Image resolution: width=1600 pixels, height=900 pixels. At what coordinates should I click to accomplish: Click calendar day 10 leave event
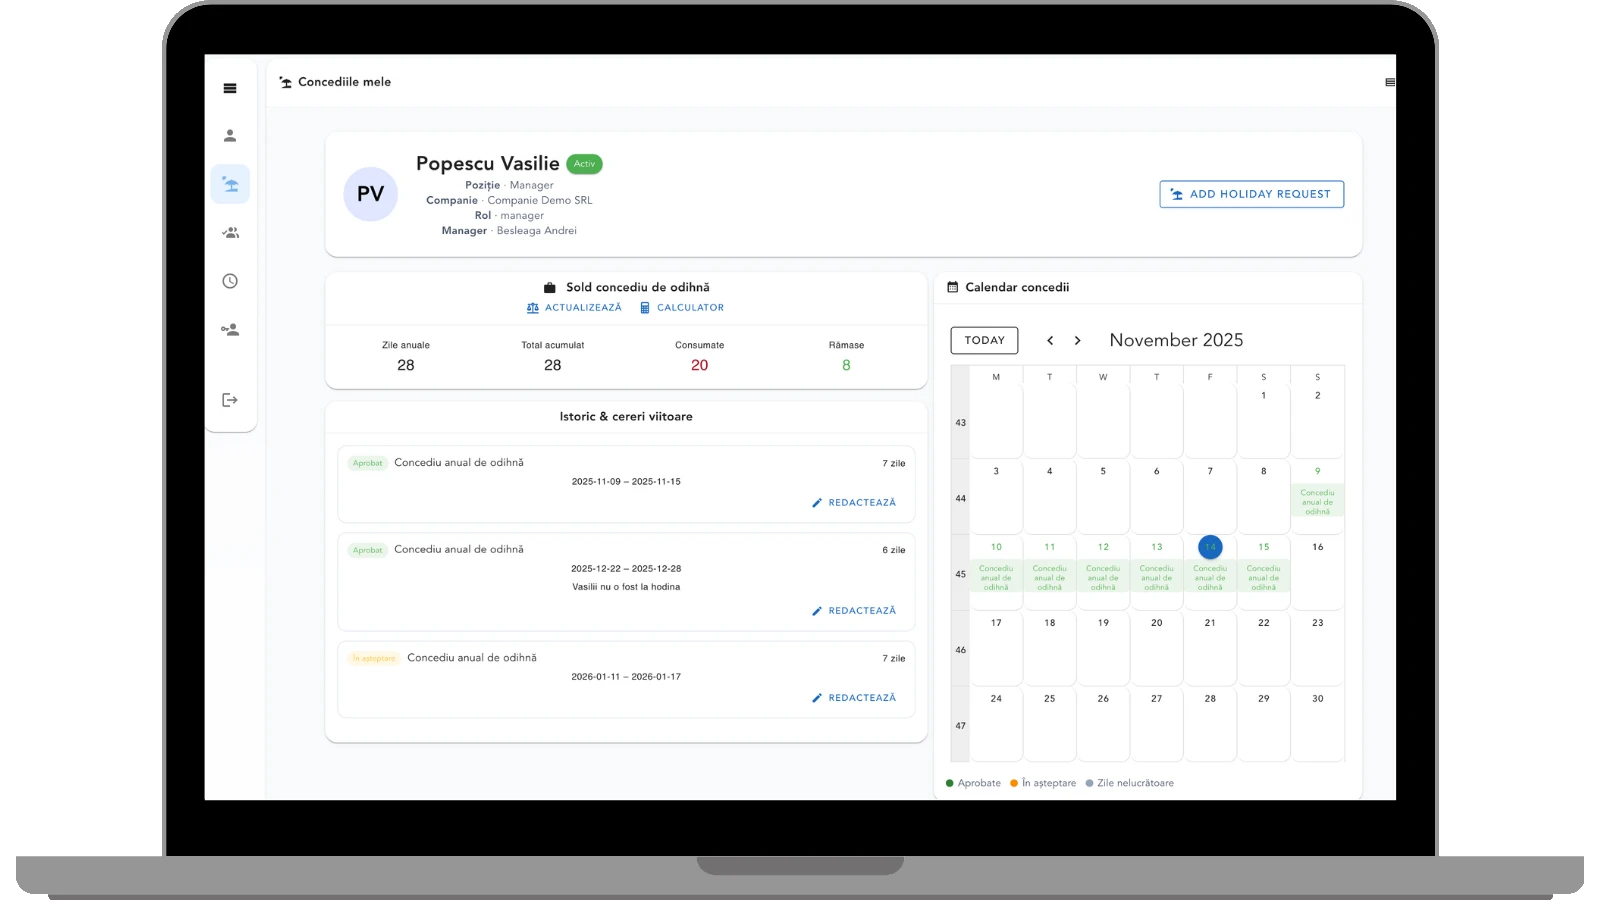click(x=996, y=578)
